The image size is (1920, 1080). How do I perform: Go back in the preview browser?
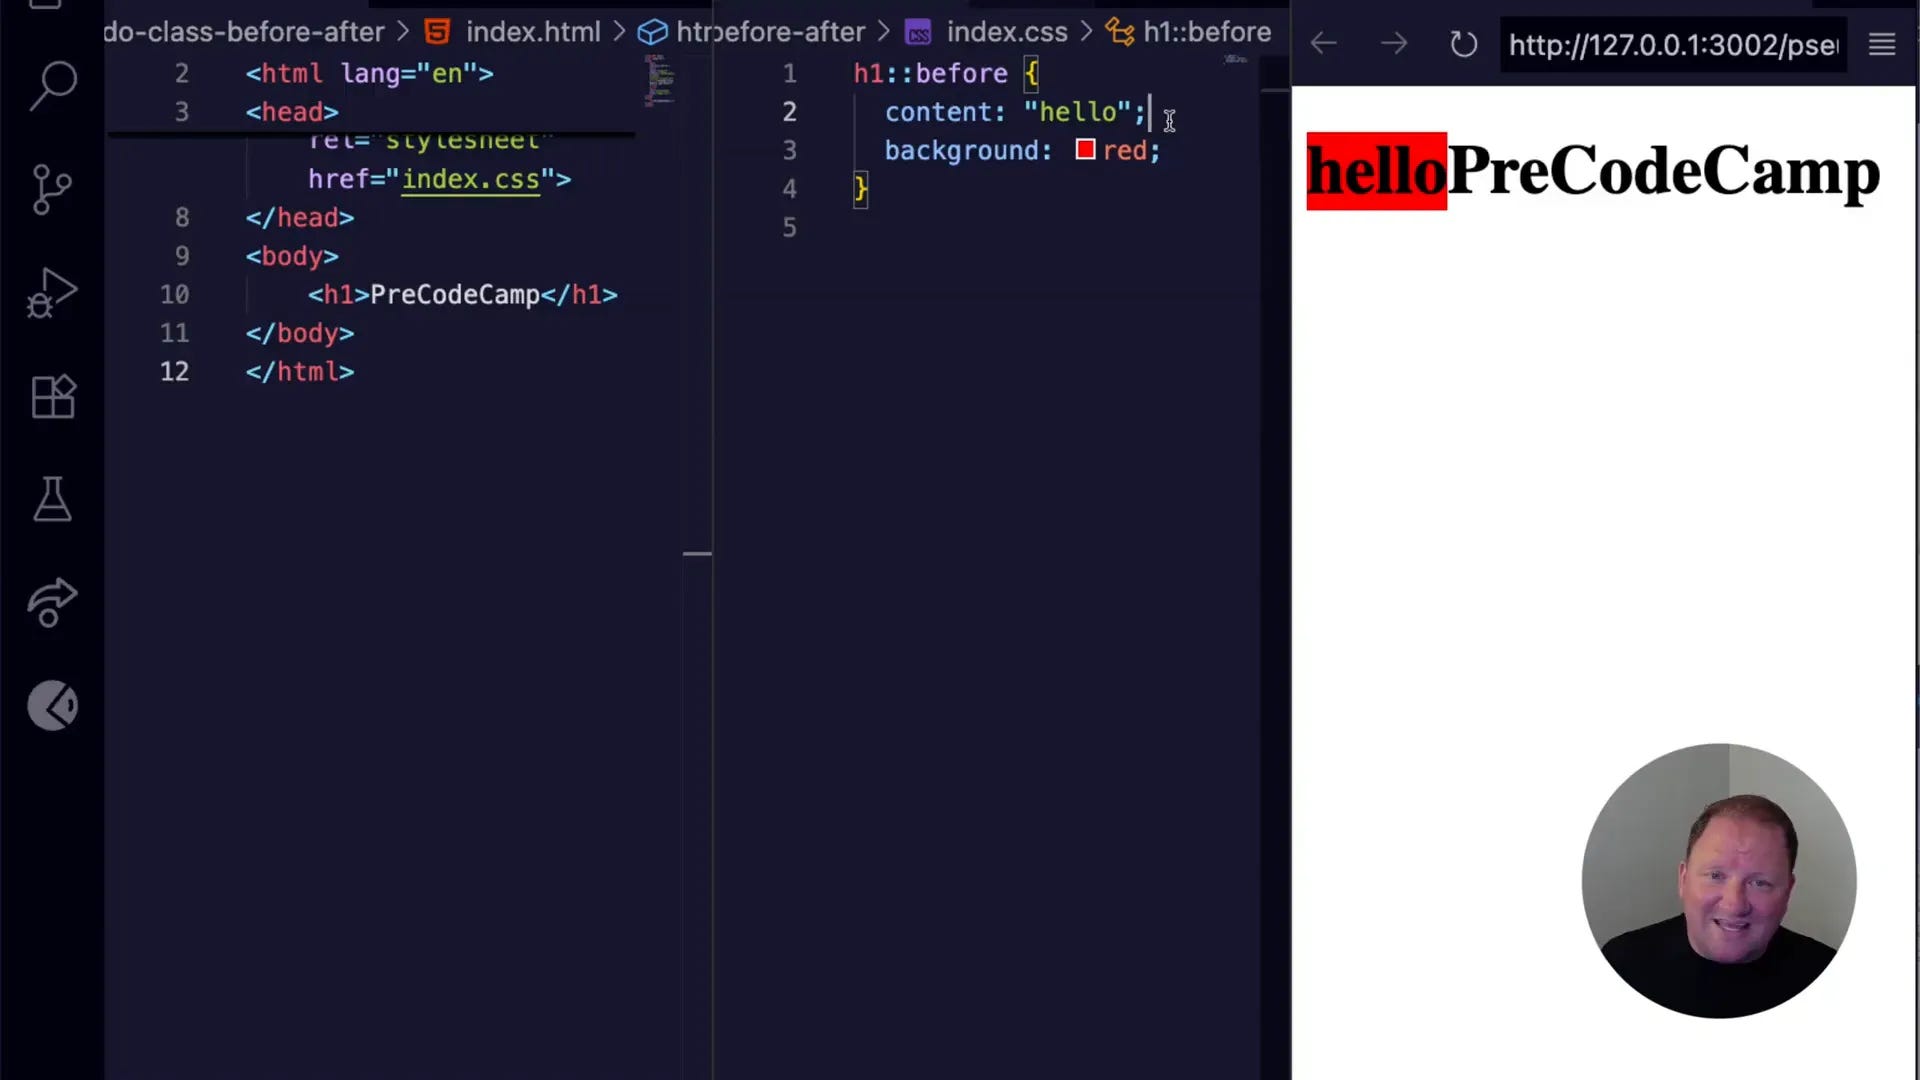[1323, 44]
